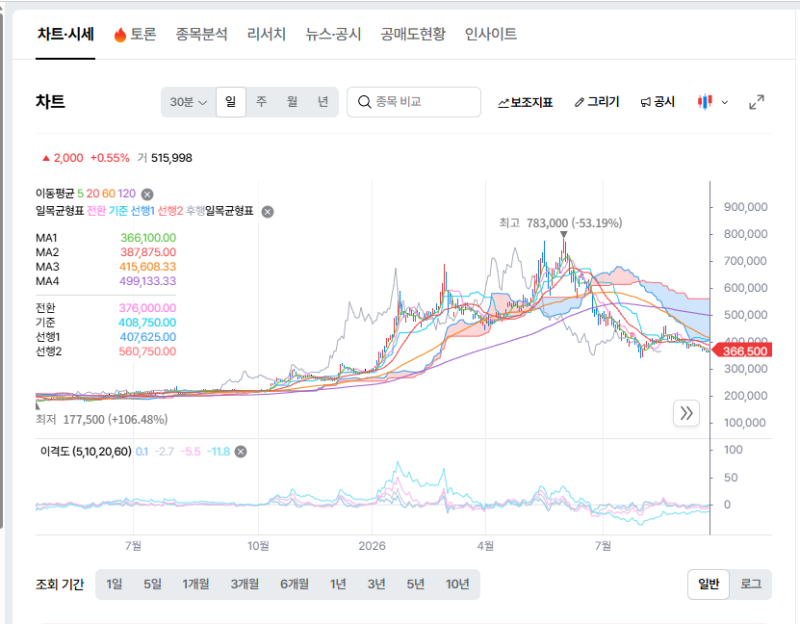
Task: Select the 년 yearly chart interval
Action: pos(323,102)
